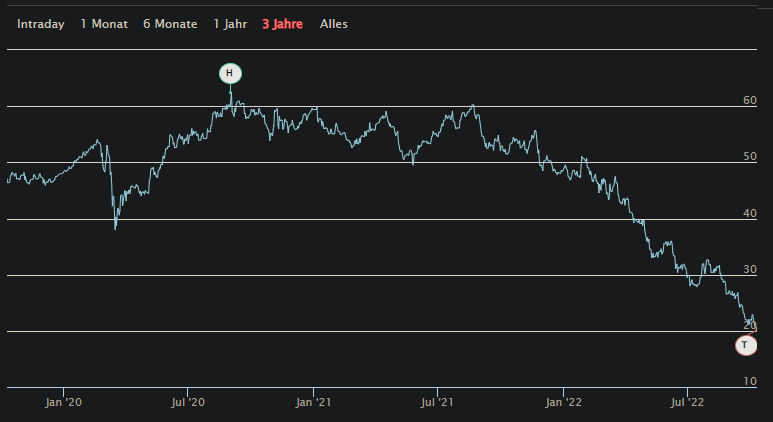Click the T low-point marker
Screen dimensions: 773x422
[x=746, y=345]
